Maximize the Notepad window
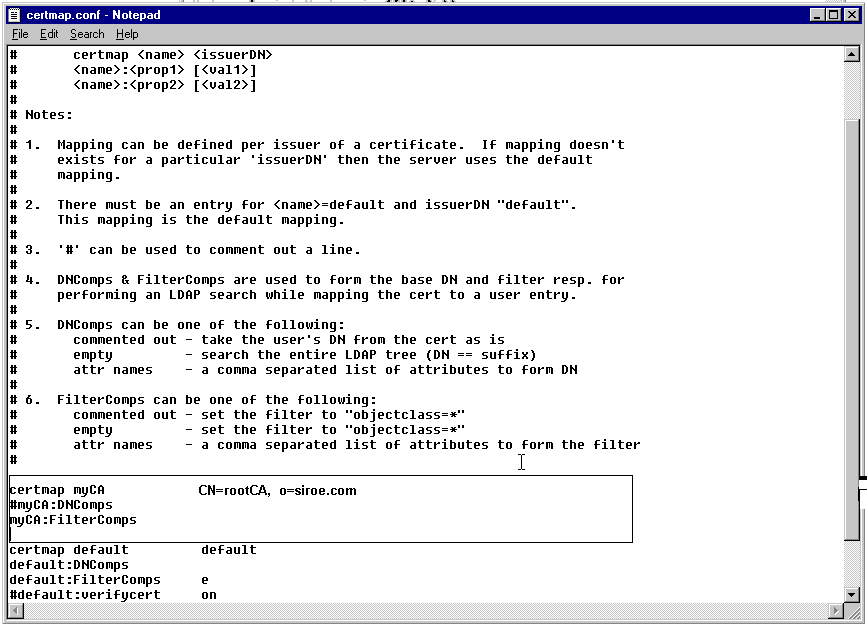 pyautogui.click(x=833, y=15)
